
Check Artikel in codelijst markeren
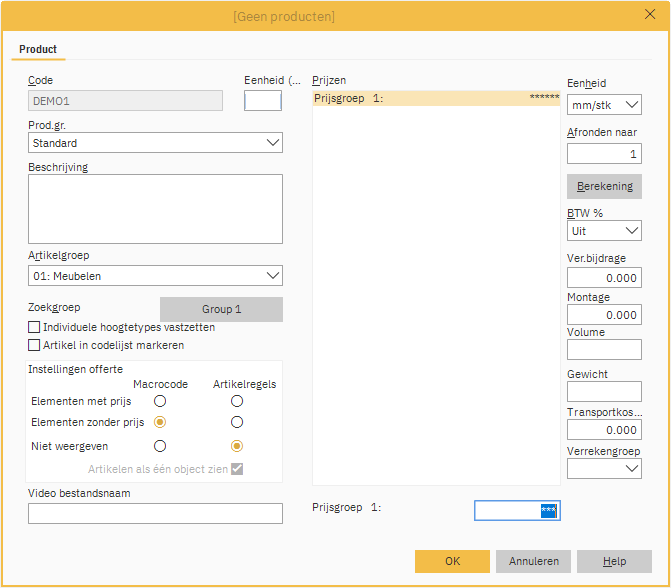[x=35, y=346]
